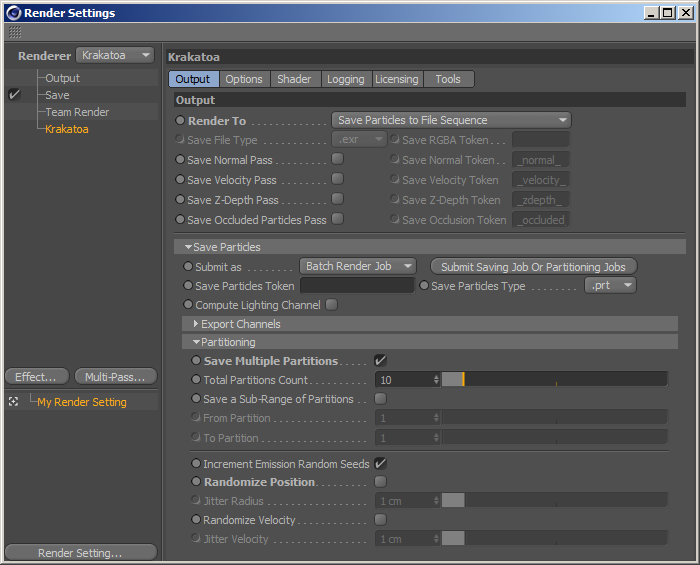The image size is (700, 565).
Task: Click the Save Particles Token input field
Action: click(357, 286)
